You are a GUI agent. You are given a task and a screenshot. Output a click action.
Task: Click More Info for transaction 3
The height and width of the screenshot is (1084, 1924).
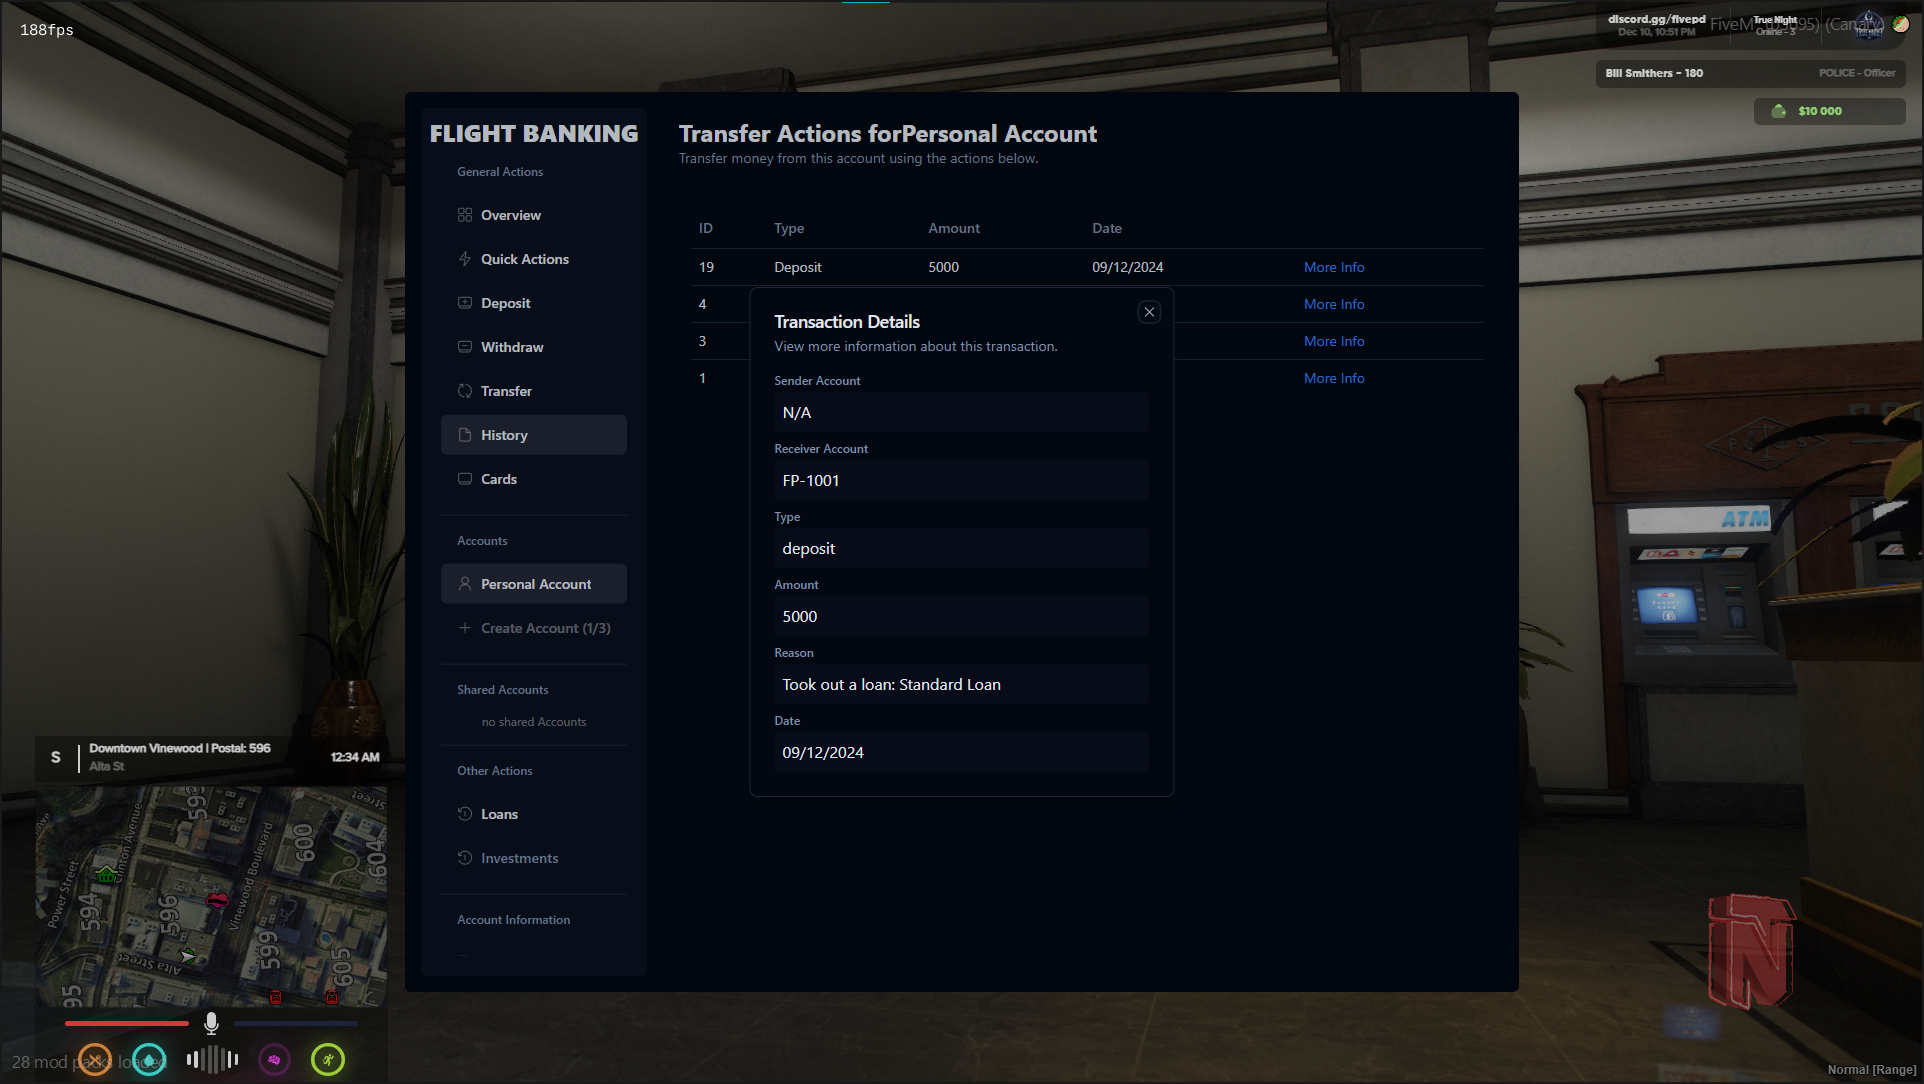[x=1333, y=341]
